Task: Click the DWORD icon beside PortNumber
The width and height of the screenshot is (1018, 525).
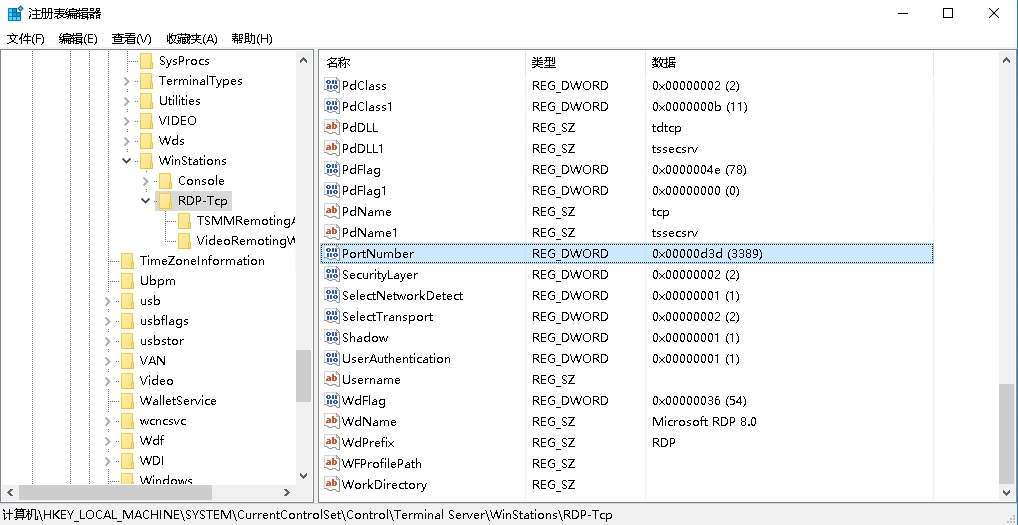Action: click(x=331, y=253)
